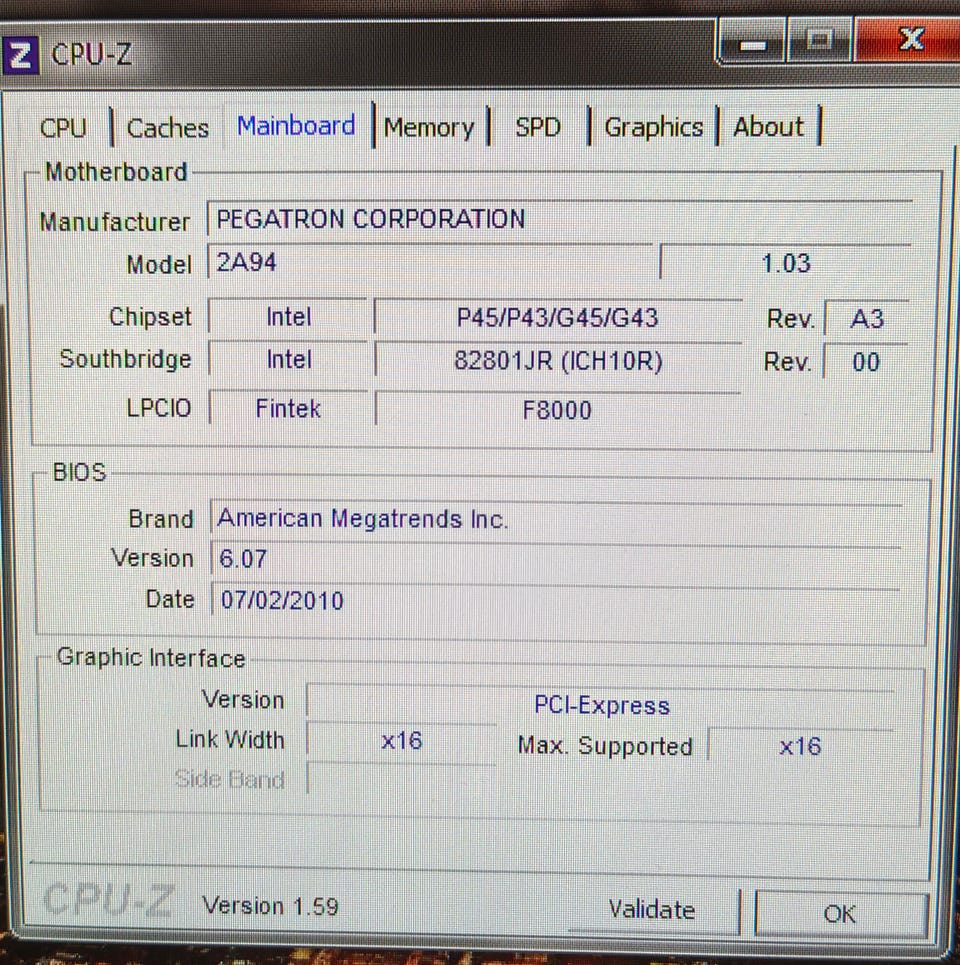The image size is (960, 965).
Task: Open the Caches tab
Action: pyautogui.click(x=168, y=127)
